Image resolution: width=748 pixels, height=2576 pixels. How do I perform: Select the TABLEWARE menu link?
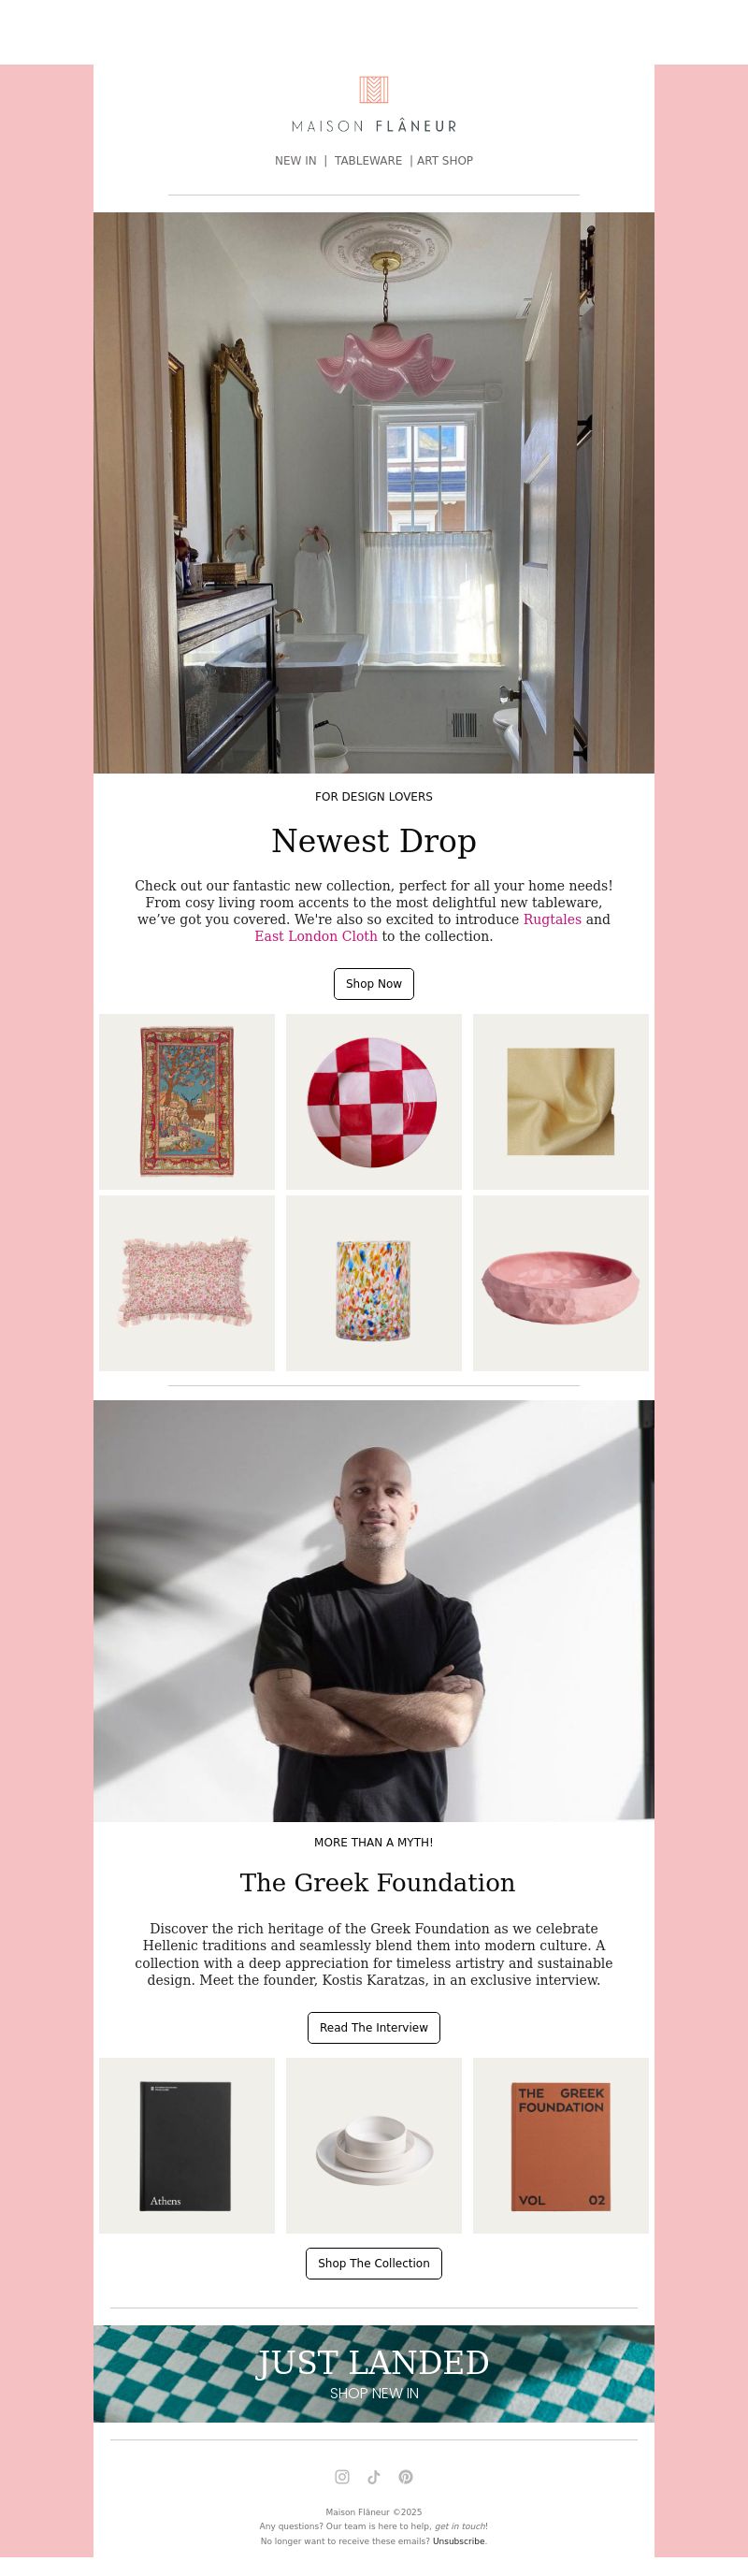coord(368,160)
